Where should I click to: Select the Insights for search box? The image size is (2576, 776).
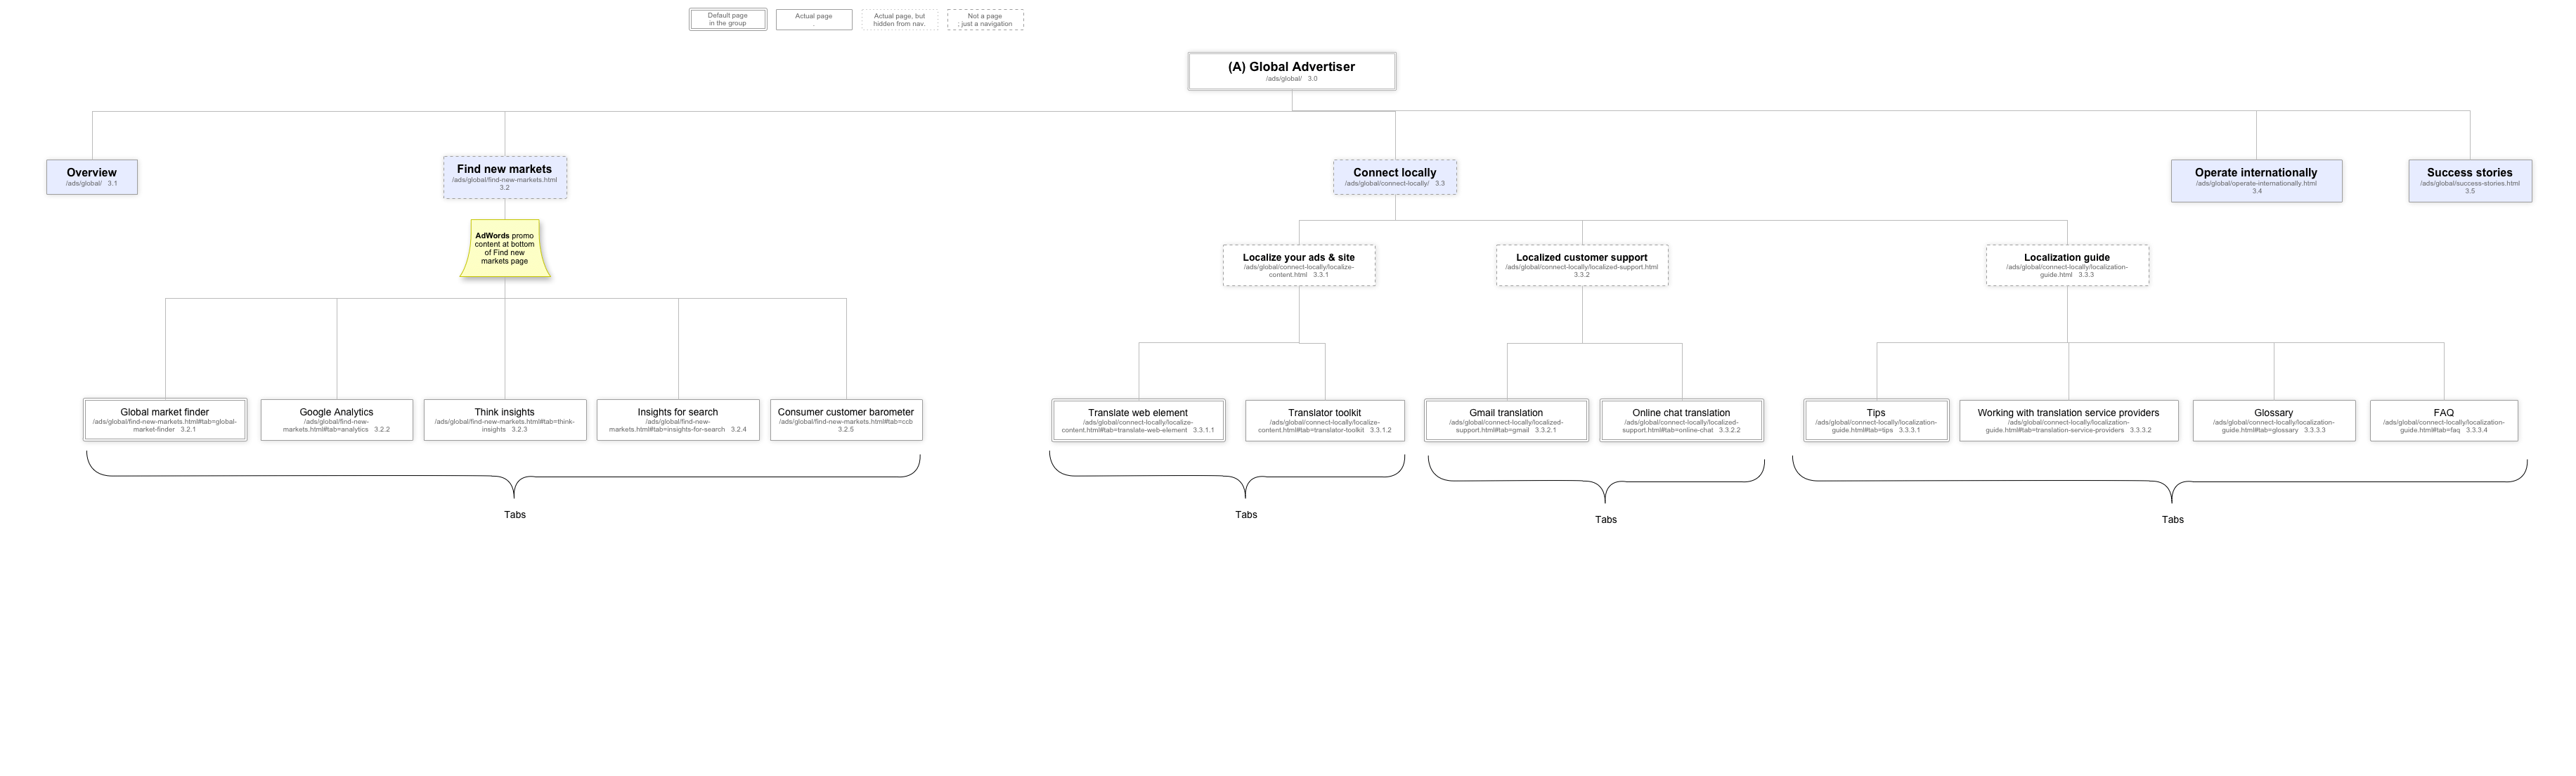678,420
